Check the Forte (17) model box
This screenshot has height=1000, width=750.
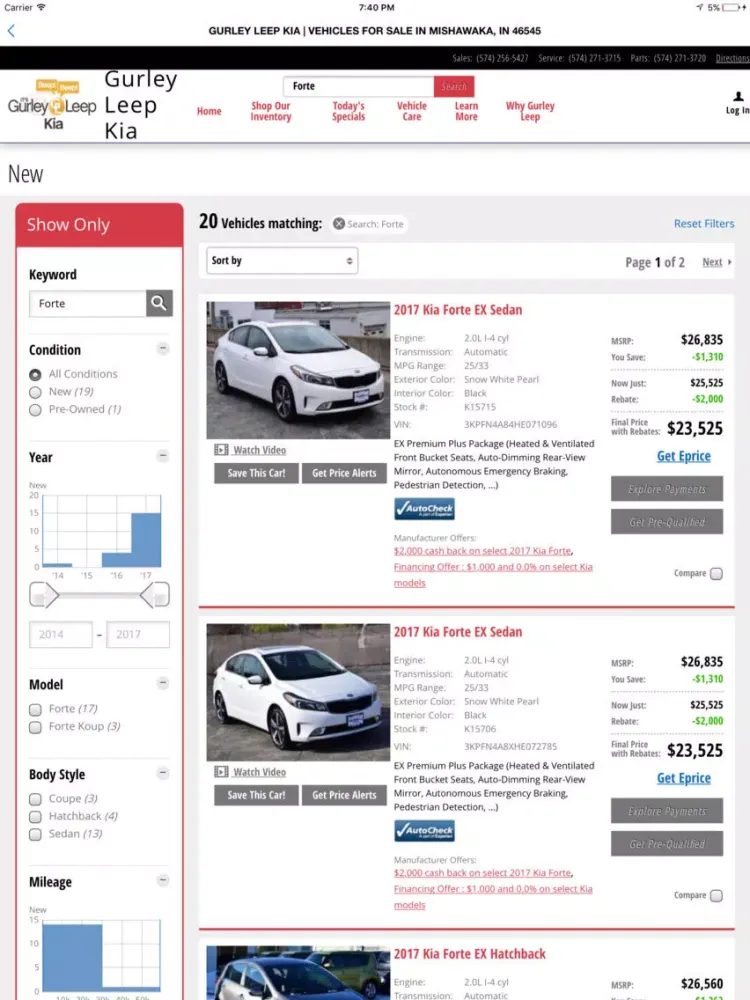(35, 709)
